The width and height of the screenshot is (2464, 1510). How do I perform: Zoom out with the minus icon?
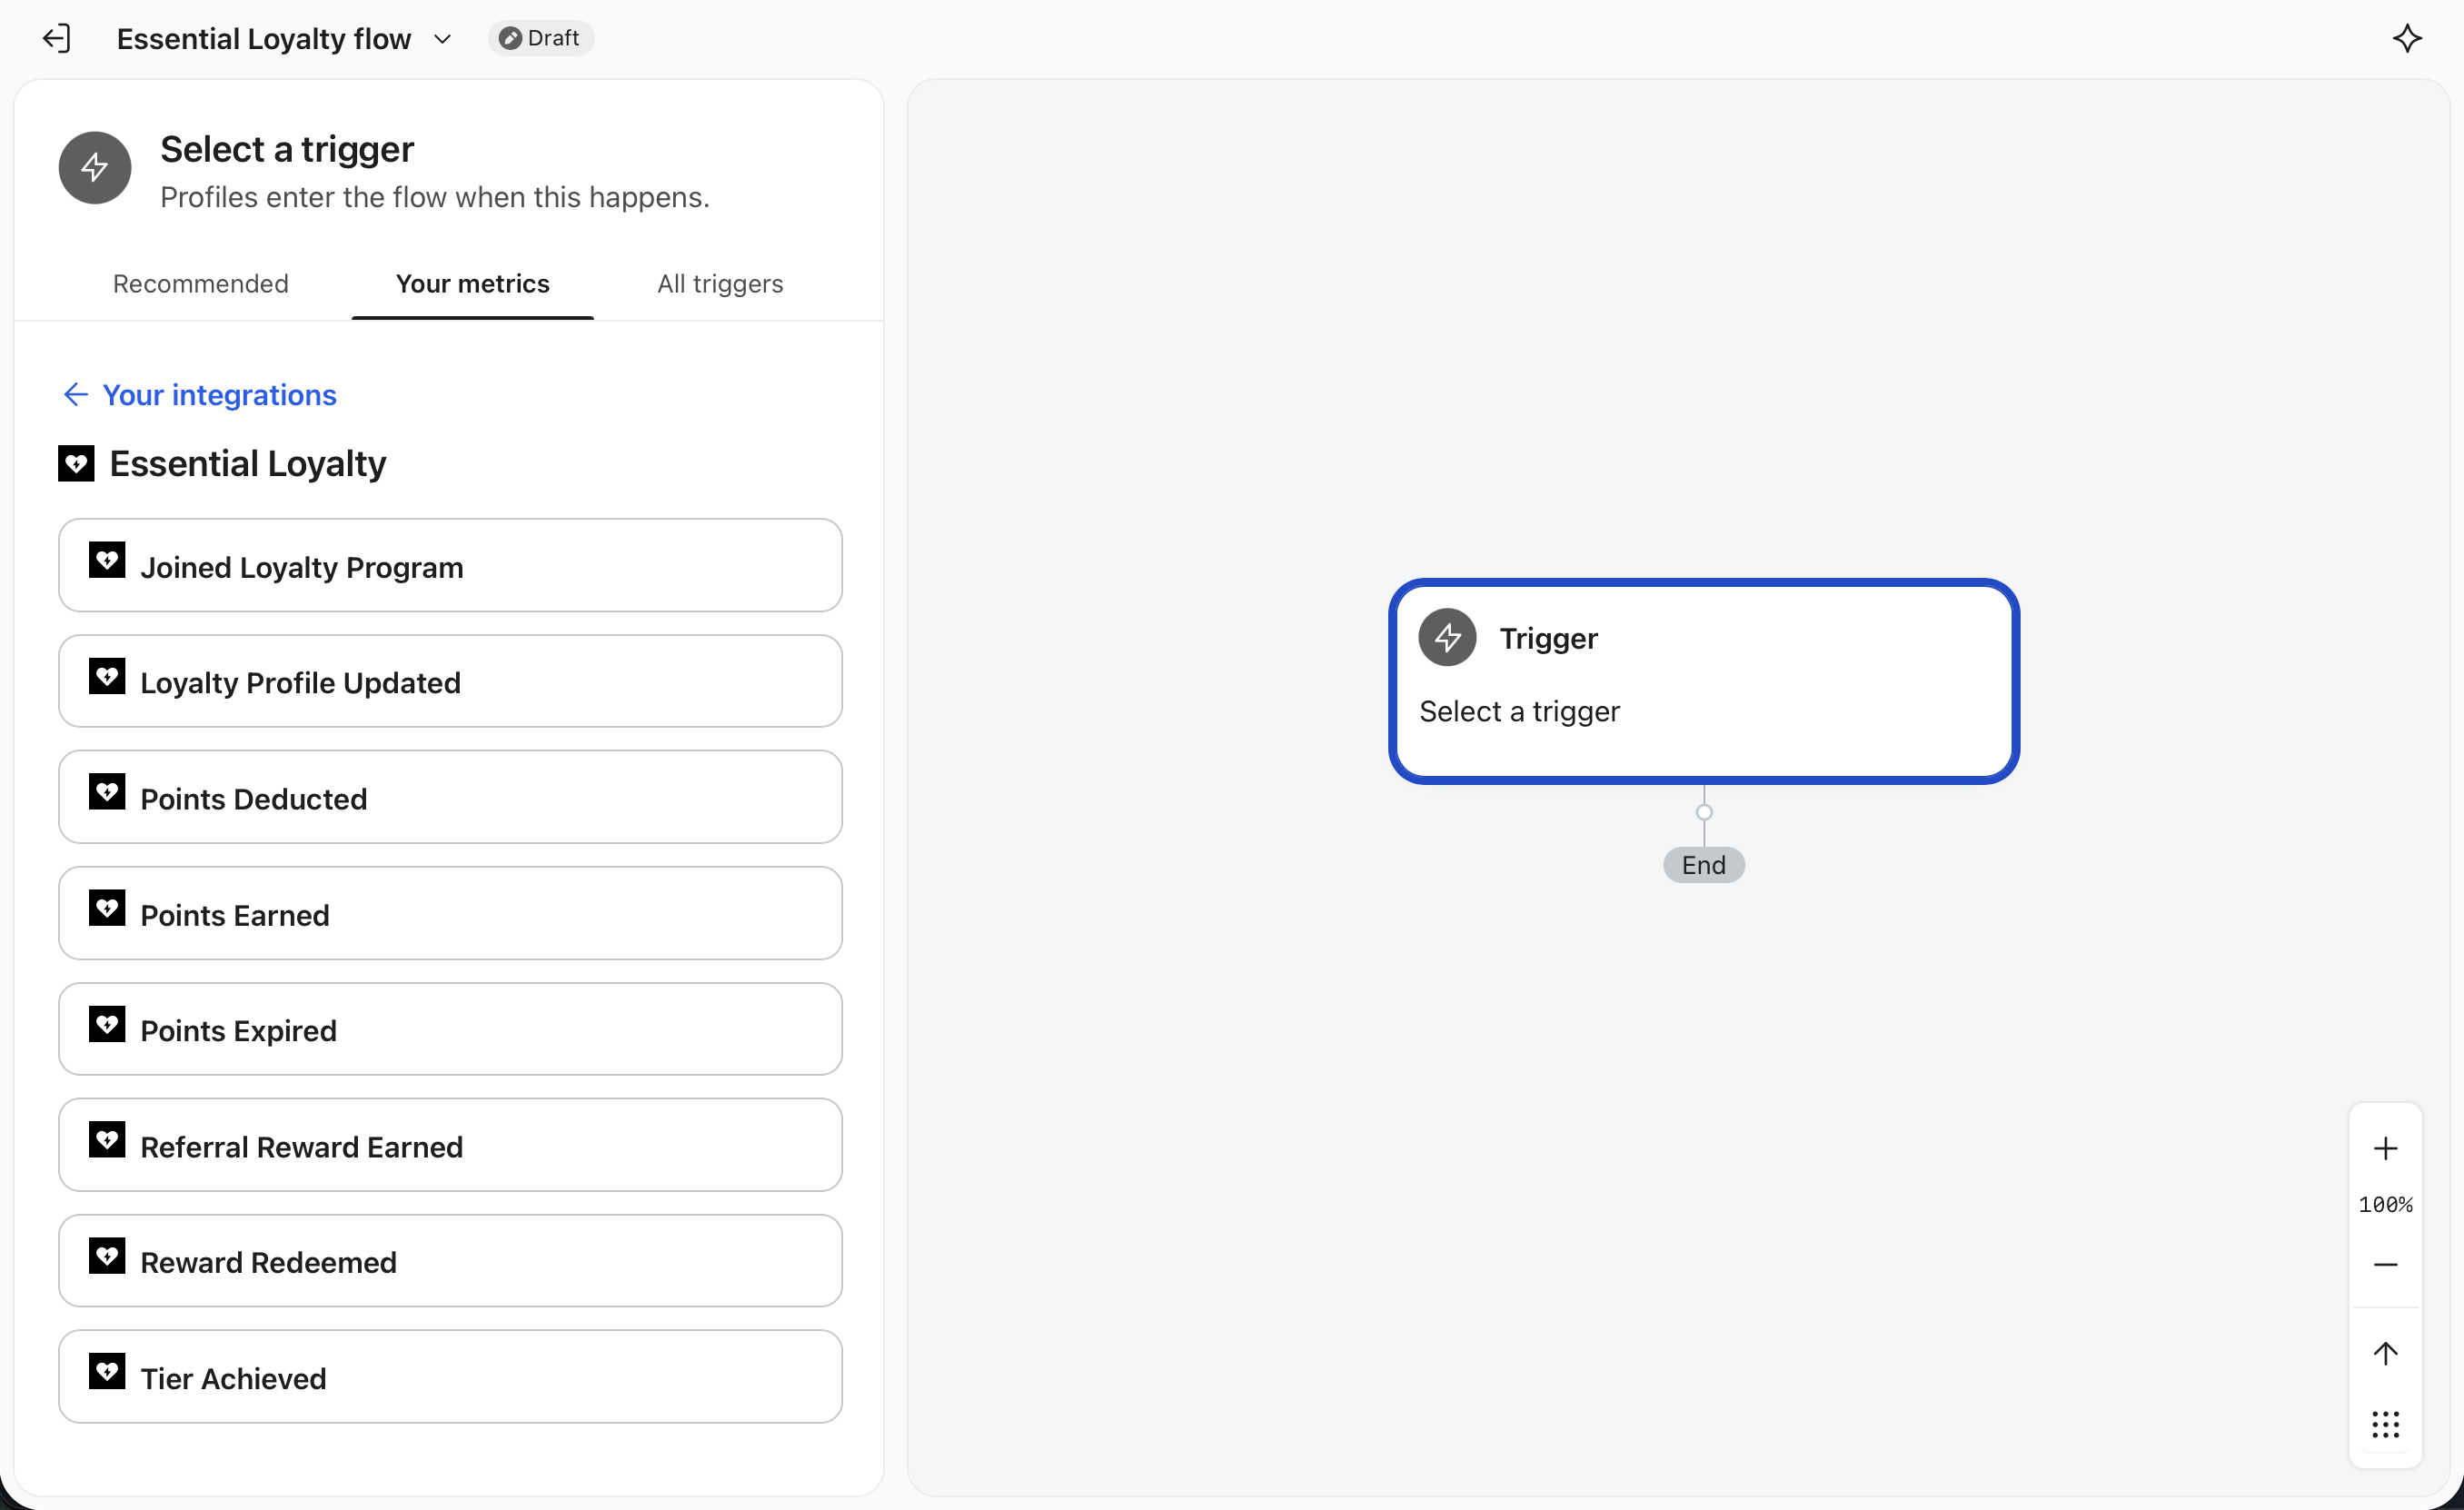click(2385, 1265)
